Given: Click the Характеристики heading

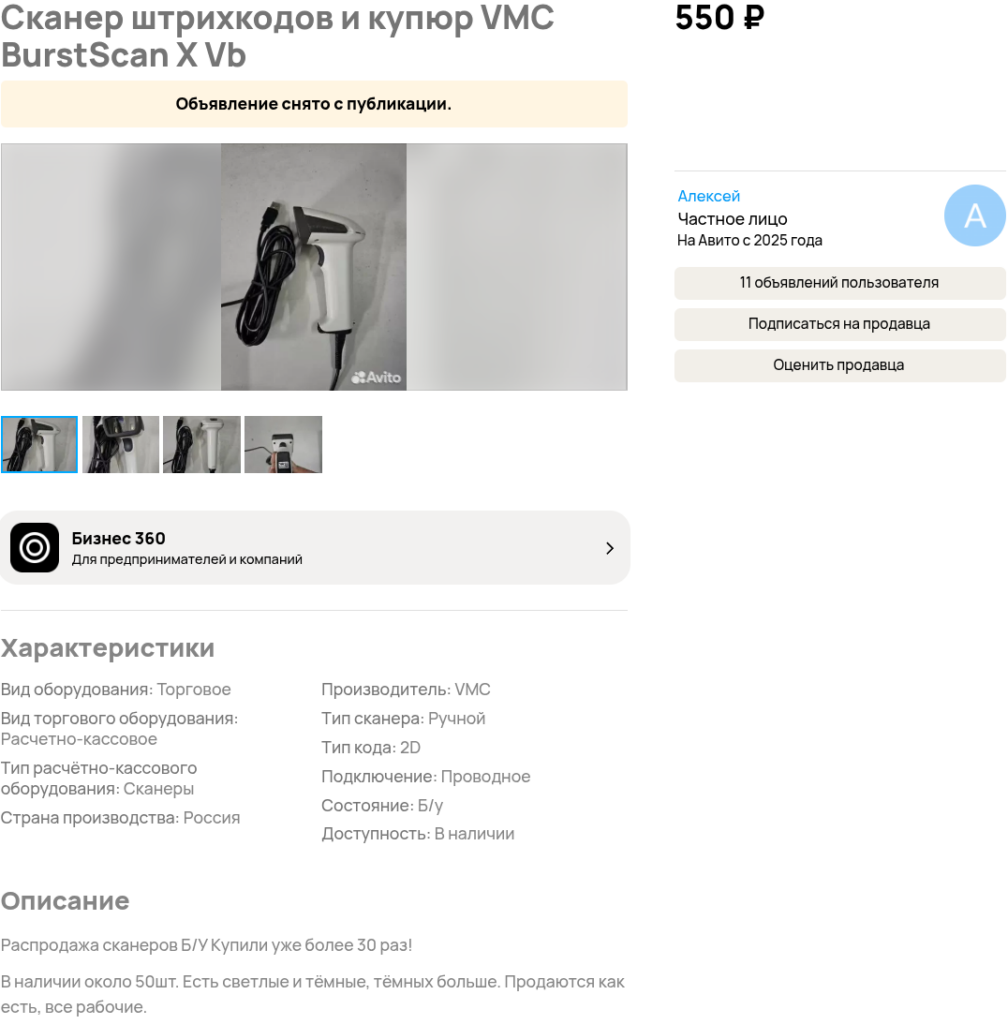Looking at the screenshot, I should [108, 648].
